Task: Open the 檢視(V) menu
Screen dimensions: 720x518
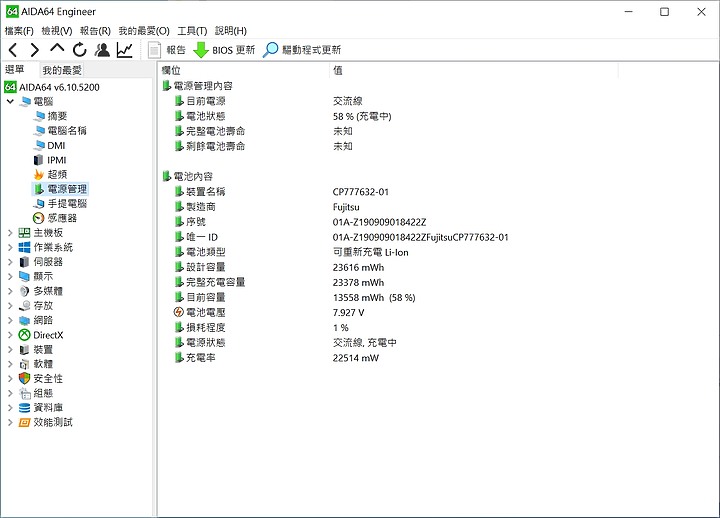Action: [57, 31]
